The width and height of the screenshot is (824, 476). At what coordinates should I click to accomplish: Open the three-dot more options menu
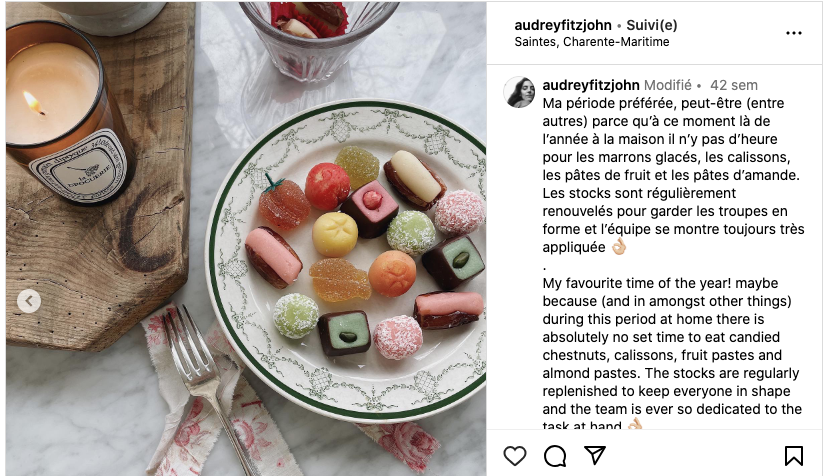pyautogui.click(x=794, y=33)
